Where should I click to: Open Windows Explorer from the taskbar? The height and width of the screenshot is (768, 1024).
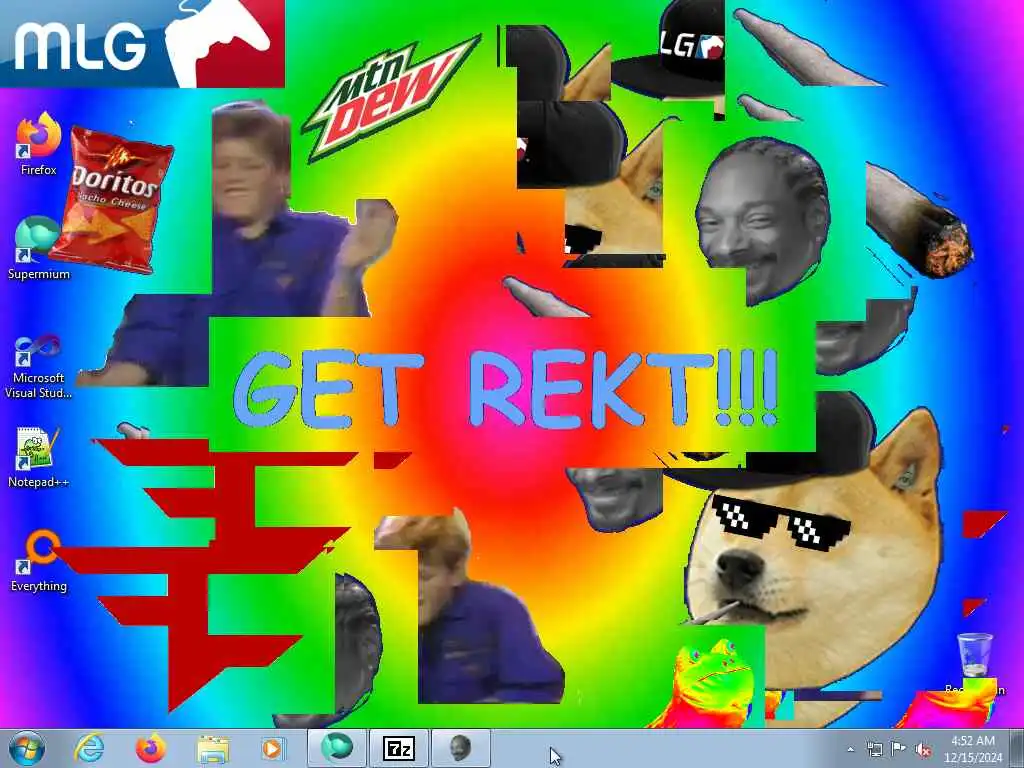pyautogui.click(x=213, y=748)
